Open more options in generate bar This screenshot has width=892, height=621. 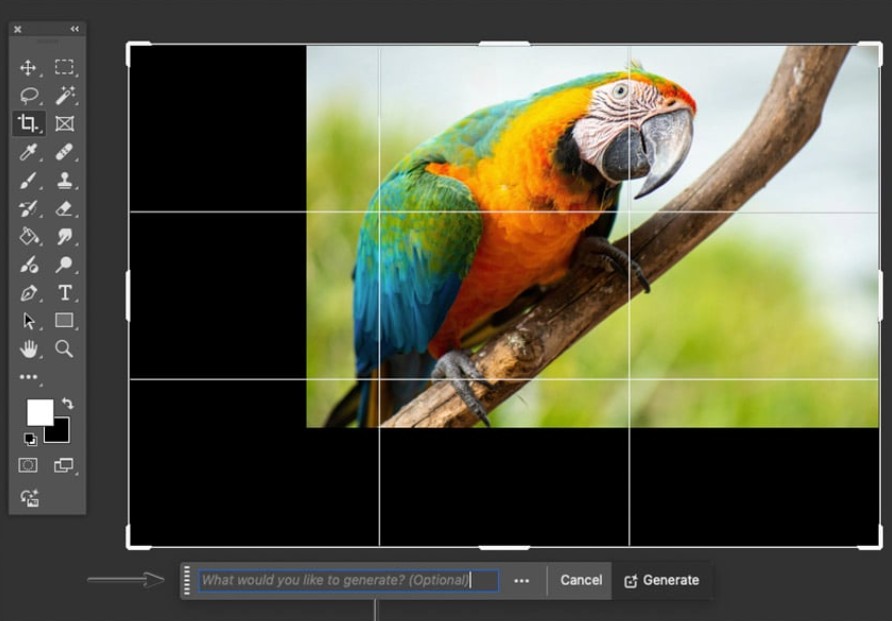click(x=521, y=581)
